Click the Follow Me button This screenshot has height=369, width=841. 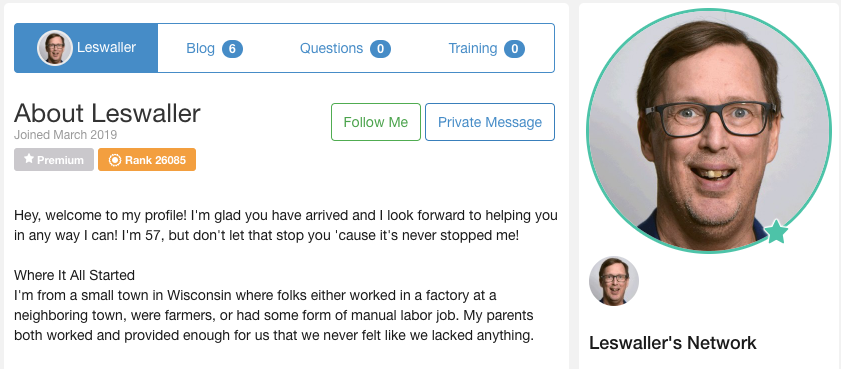coord(376,122)
